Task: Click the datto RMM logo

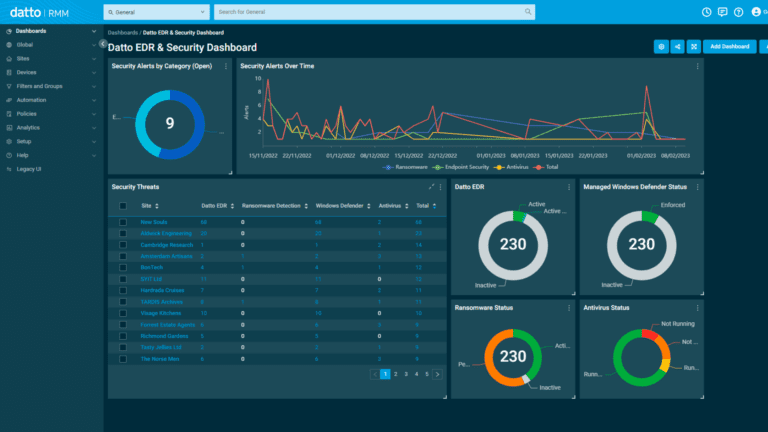Action: click(39, 13)
